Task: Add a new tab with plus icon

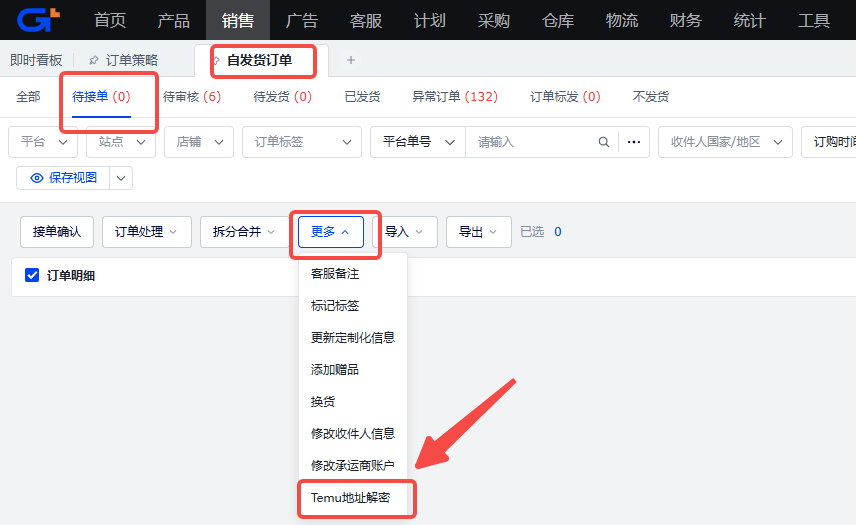Action: 351,60
